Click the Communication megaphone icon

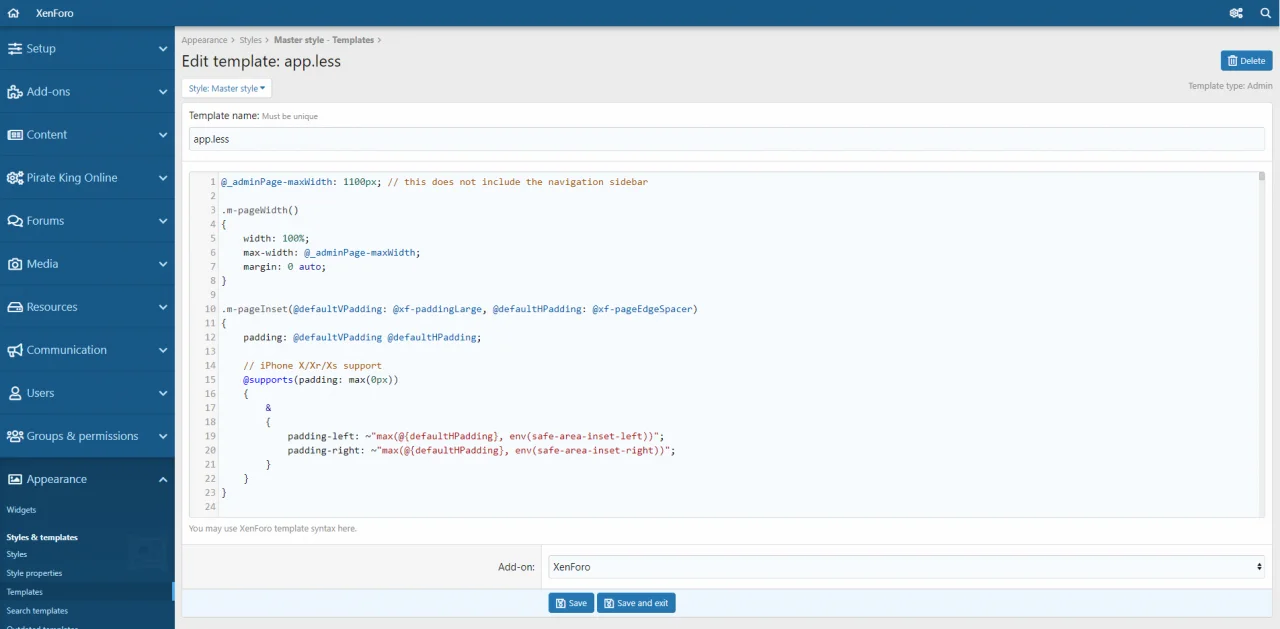tap(15, 350)
